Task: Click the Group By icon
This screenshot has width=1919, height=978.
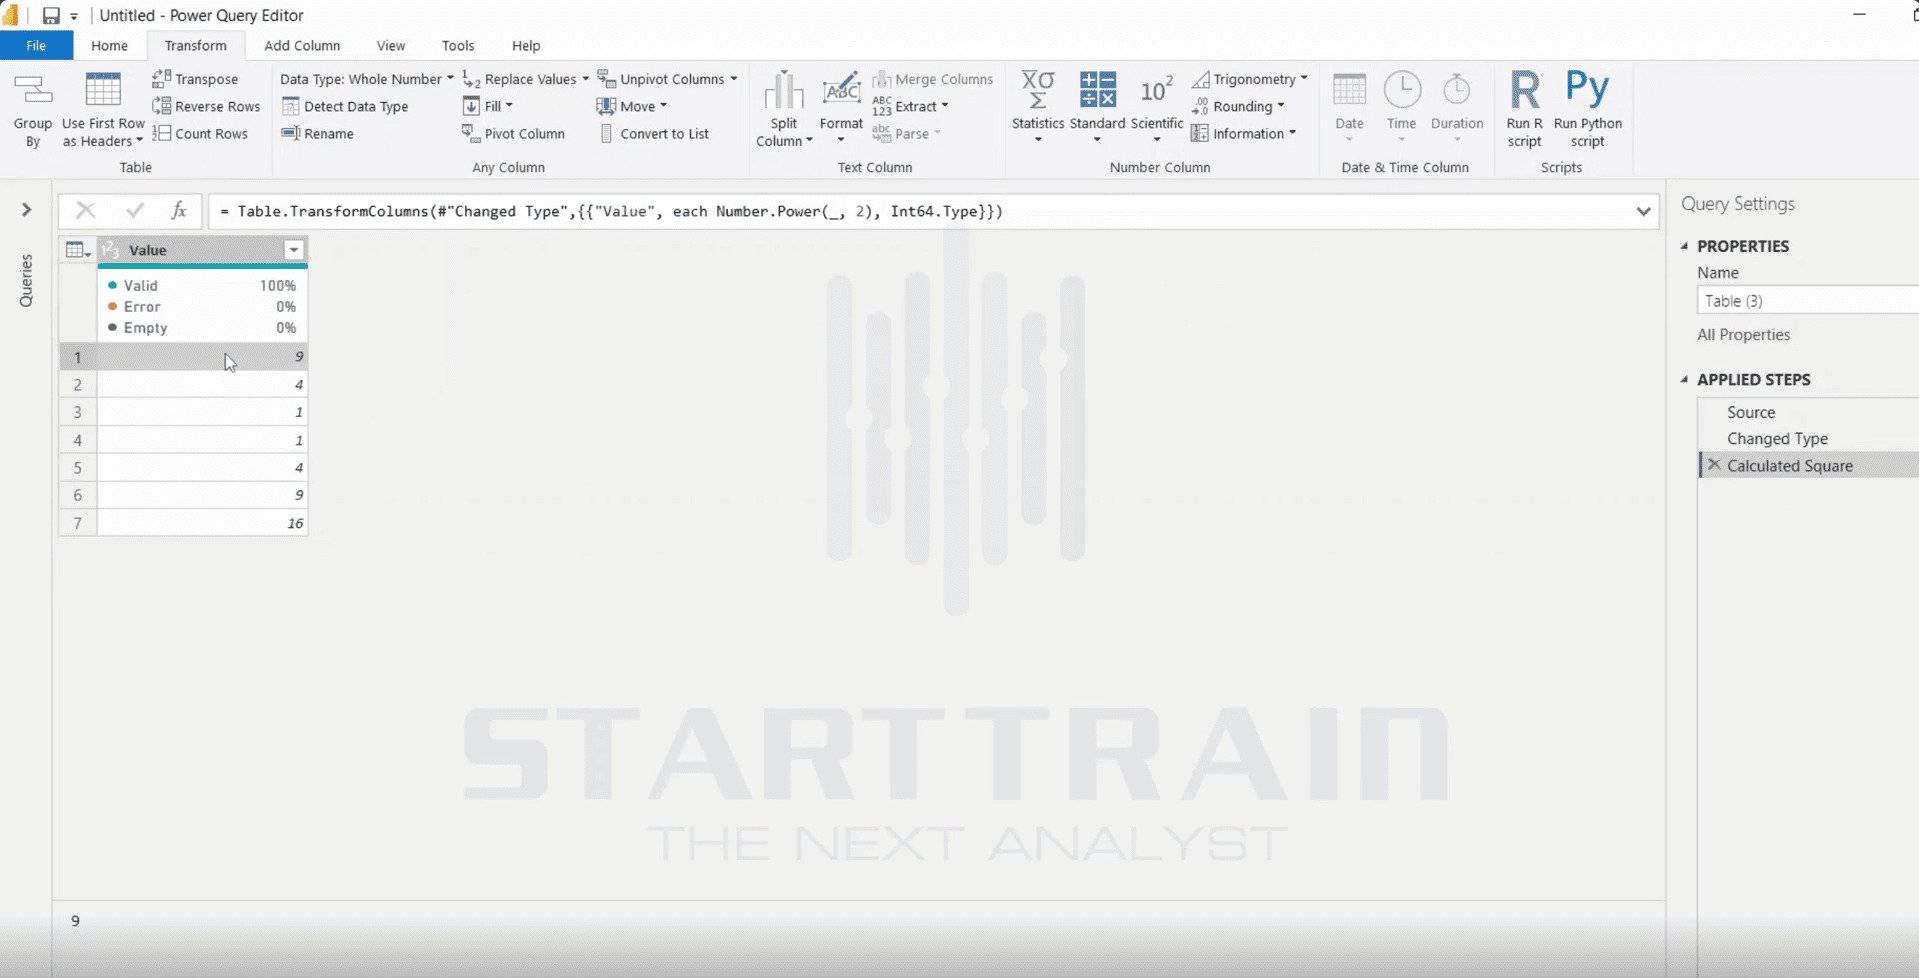Action: (32, 91)
